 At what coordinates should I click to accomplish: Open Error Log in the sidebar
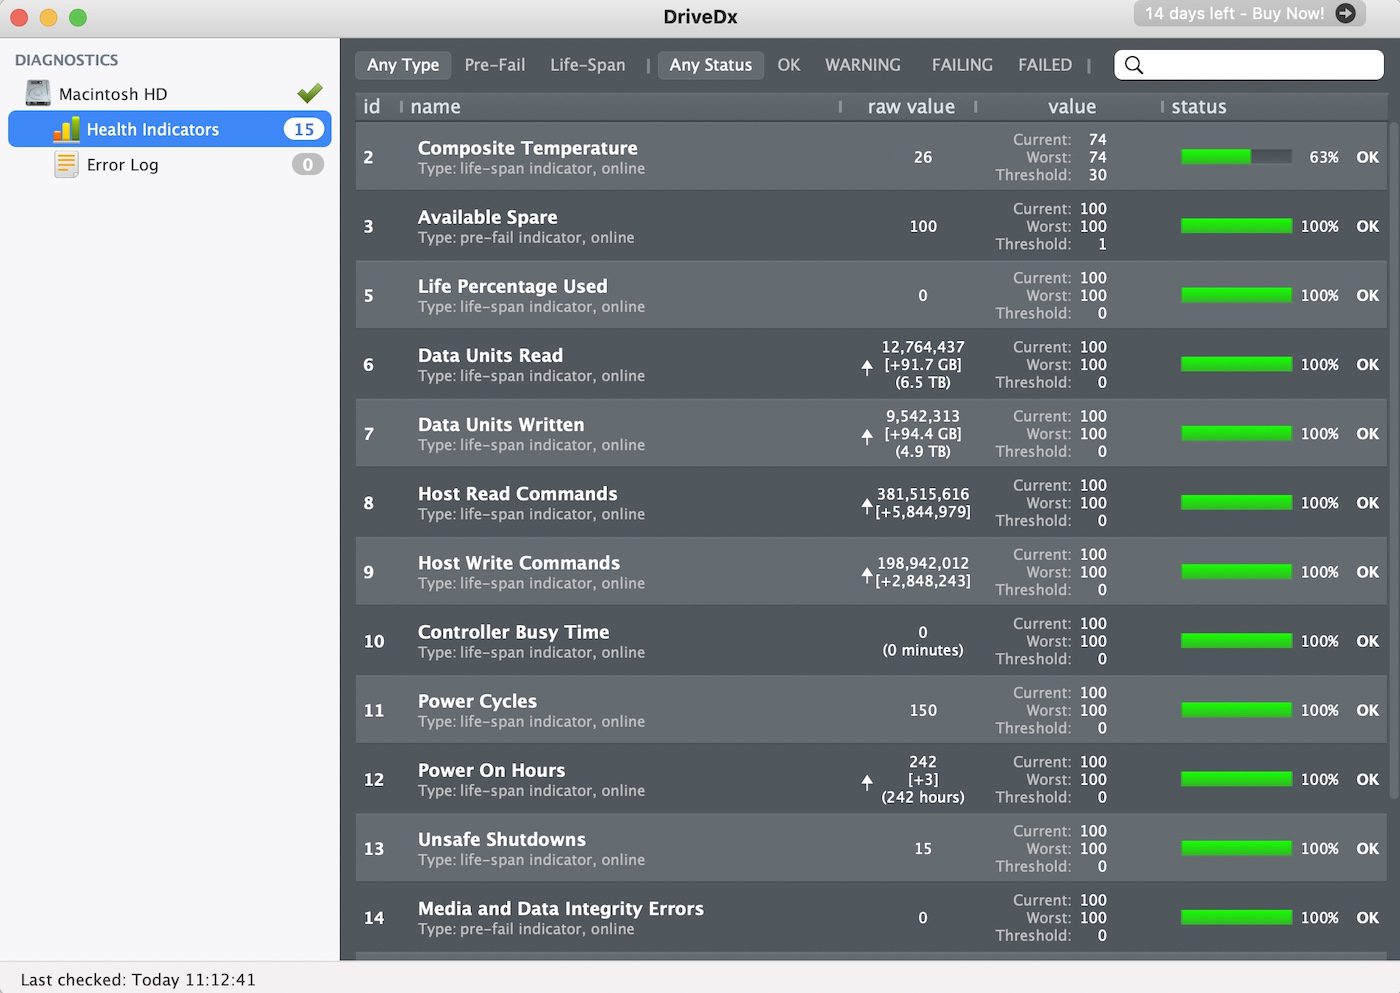[x=122, y=165]
